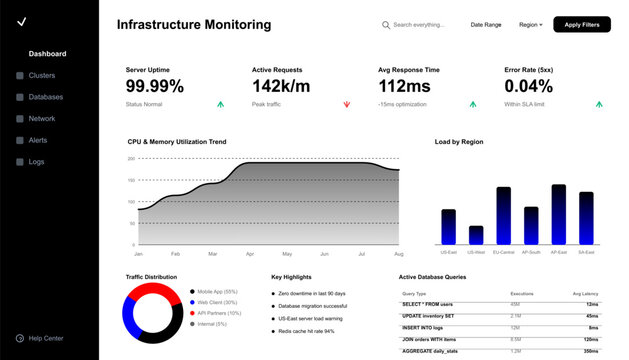Click Web Client blue legend dot
The width and height of the screenshot is (629, 360).
192,303
